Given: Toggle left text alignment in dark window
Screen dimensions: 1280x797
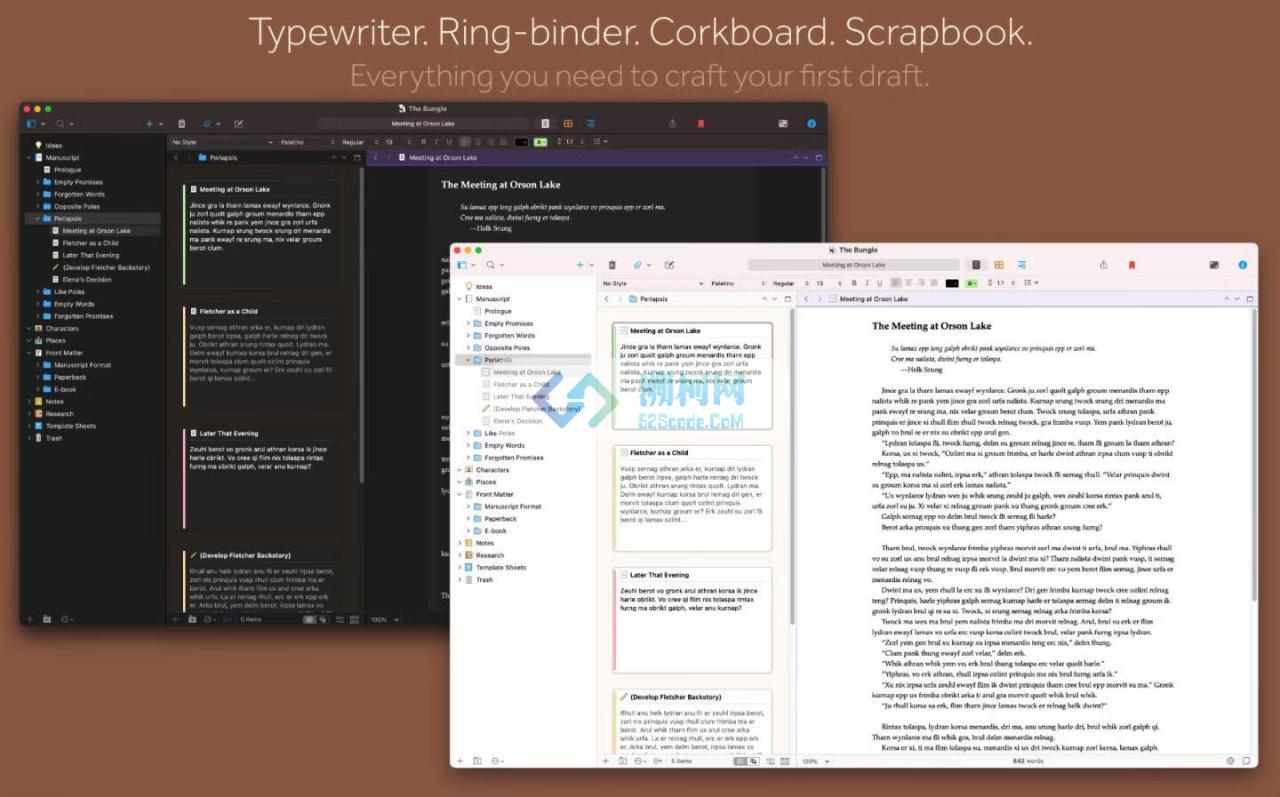Looking at the screenshot, I should [x=466, y=142].
